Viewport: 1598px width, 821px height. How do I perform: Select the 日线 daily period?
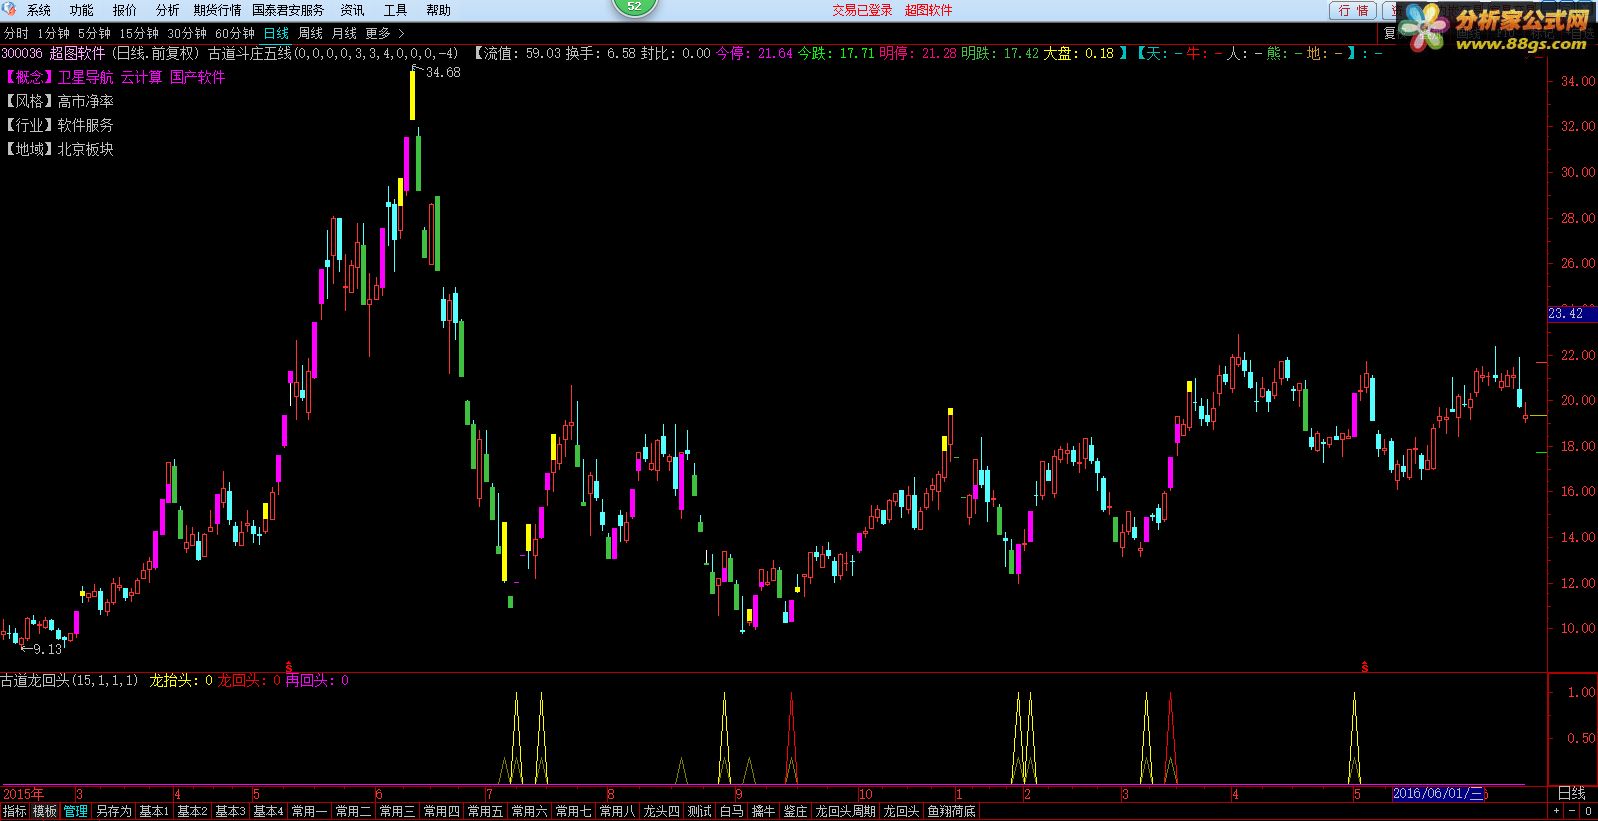pos(276,33)
